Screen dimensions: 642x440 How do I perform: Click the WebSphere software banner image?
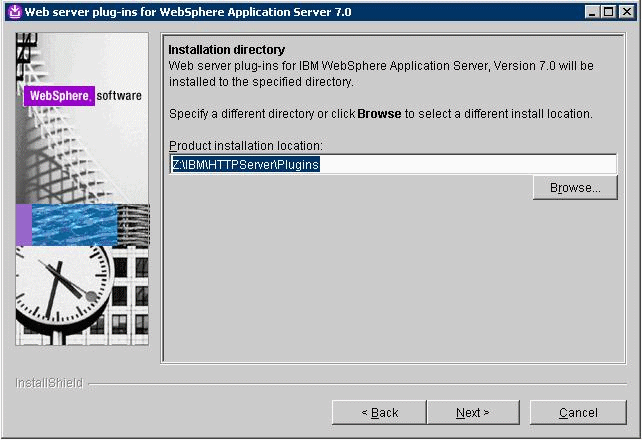click(x=82, y=189)
